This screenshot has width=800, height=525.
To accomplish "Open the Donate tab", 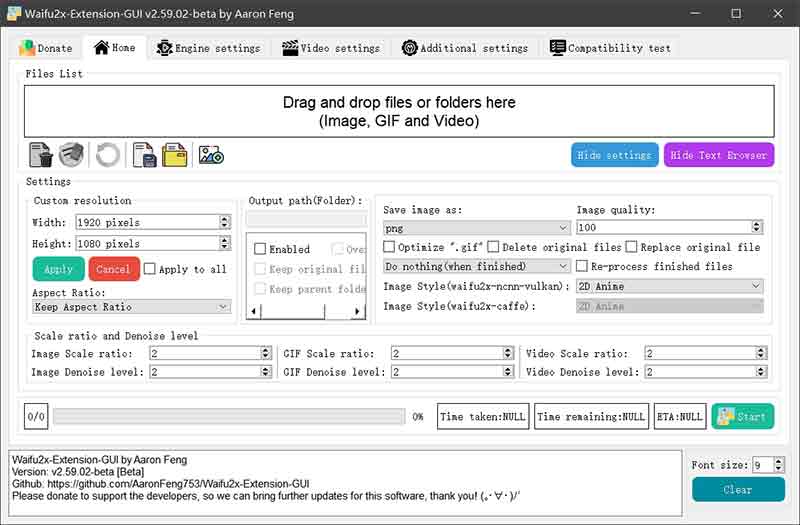I will (x=45, y=48).
